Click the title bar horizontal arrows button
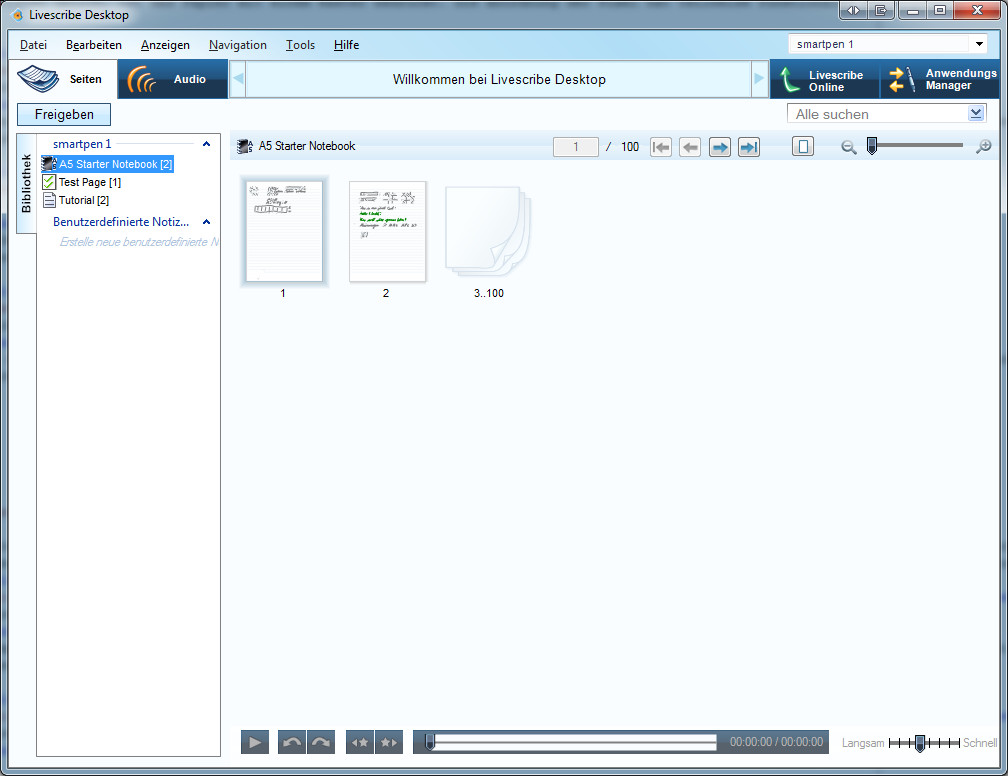The image size is (1008, 776). [853, 10]
